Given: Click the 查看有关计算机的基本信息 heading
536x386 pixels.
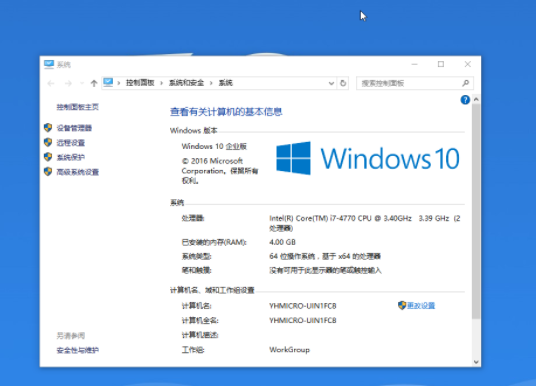Looking at the screenshot, I should point(226,112).
